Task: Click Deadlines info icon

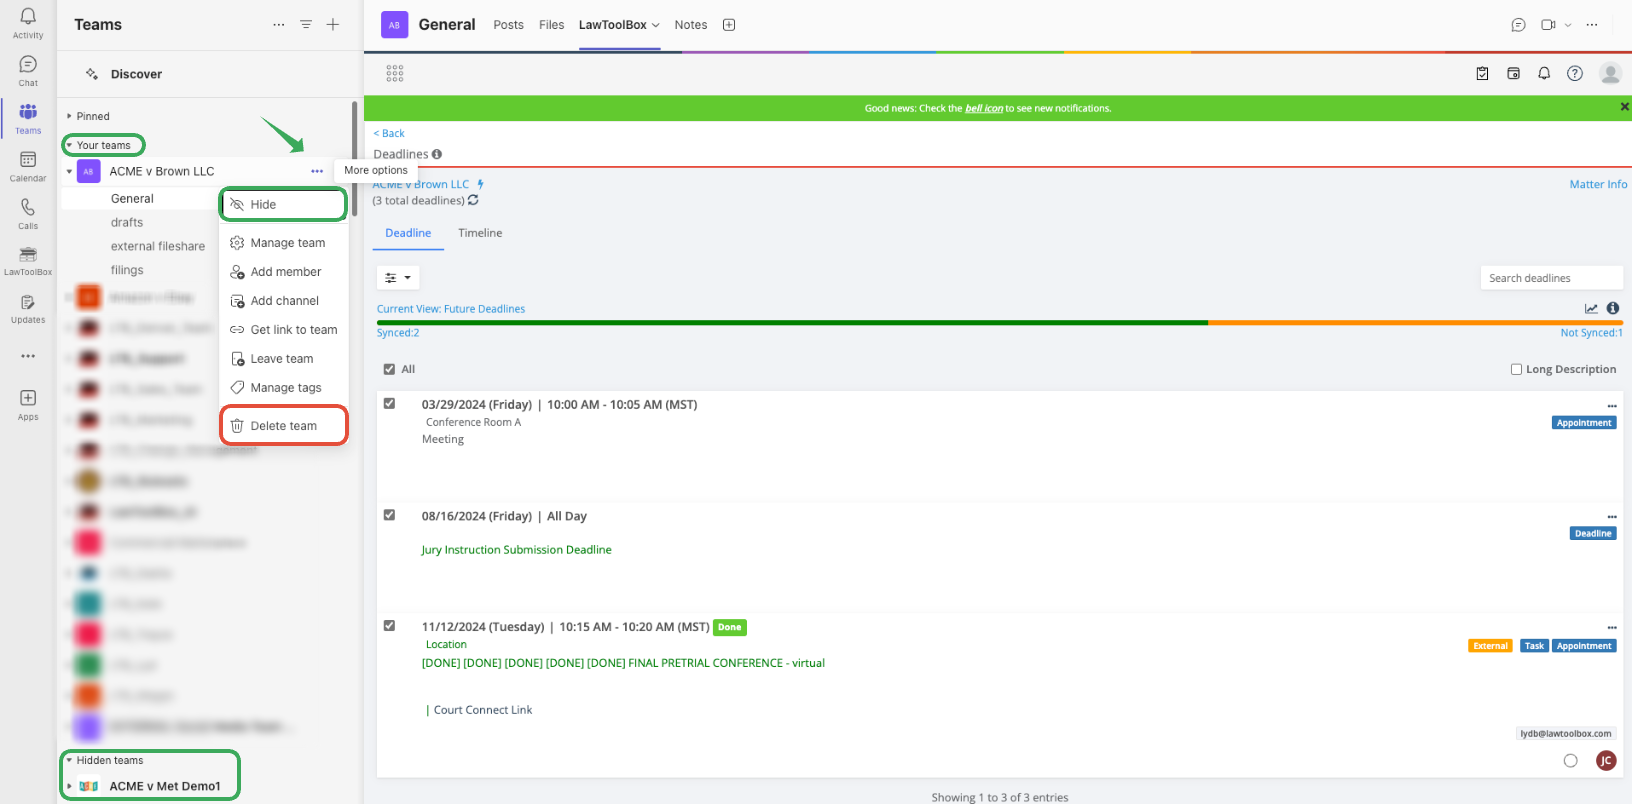Action: pos(437,154)
